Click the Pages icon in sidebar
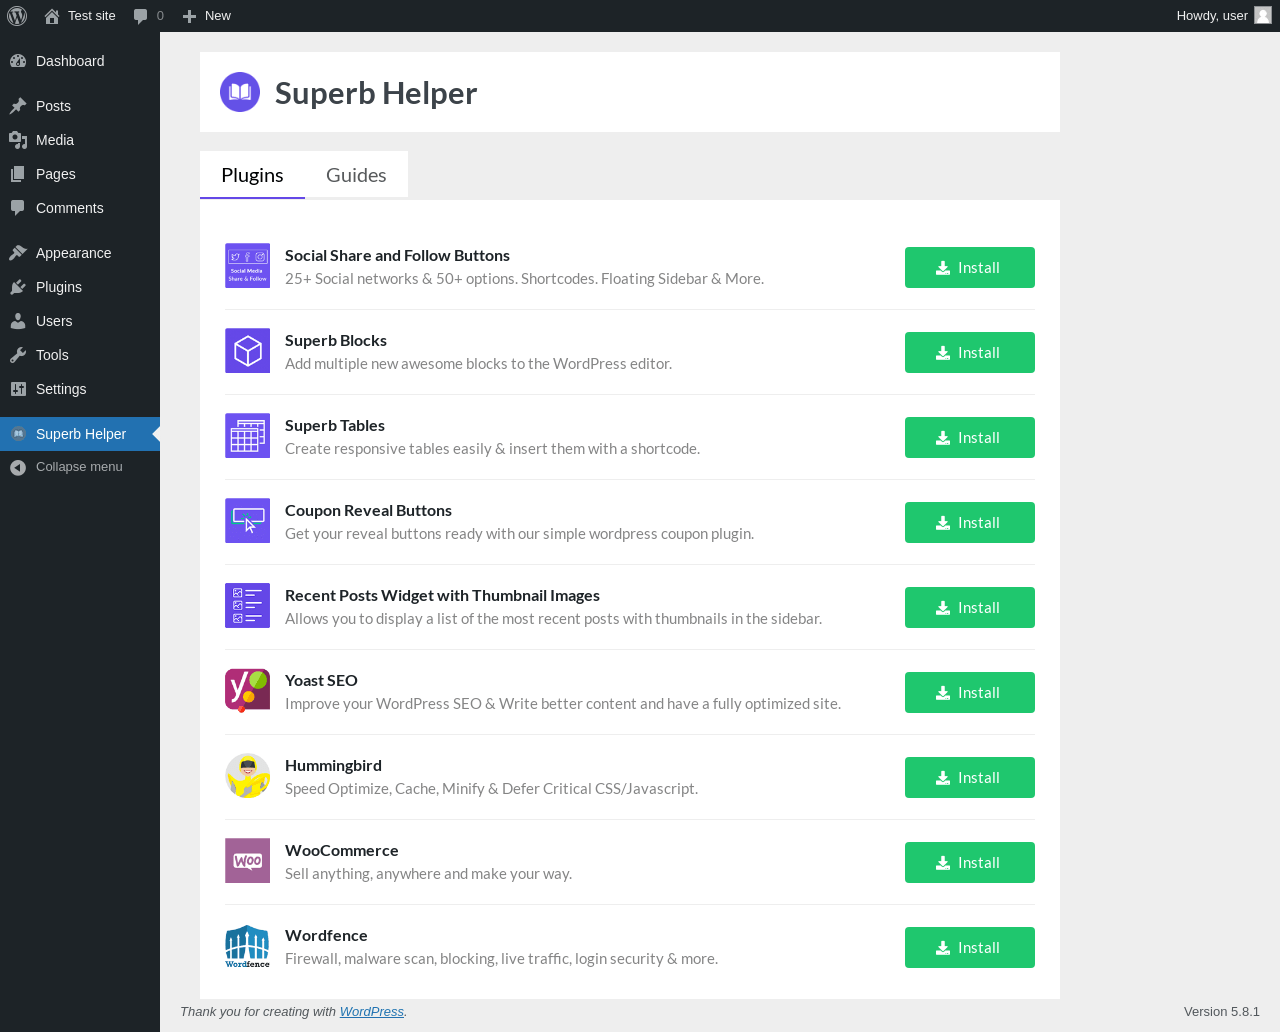Image resolution: width=1280 pixels, height=1032 pixels. point(18,174)
